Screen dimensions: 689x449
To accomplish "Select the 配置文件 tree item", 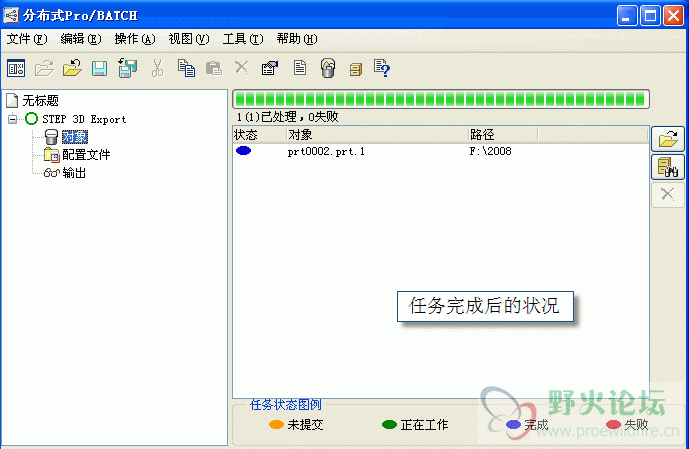I will (x=86, y=155).
